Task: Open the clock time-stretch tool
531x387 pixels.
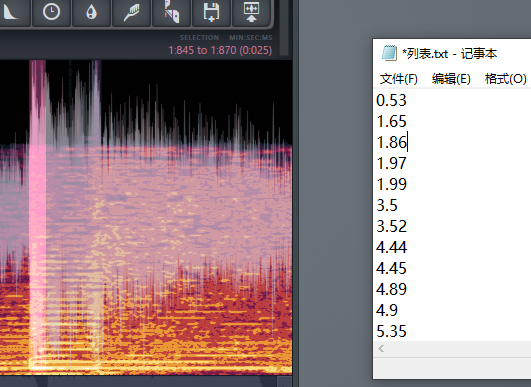Action: 51,12
